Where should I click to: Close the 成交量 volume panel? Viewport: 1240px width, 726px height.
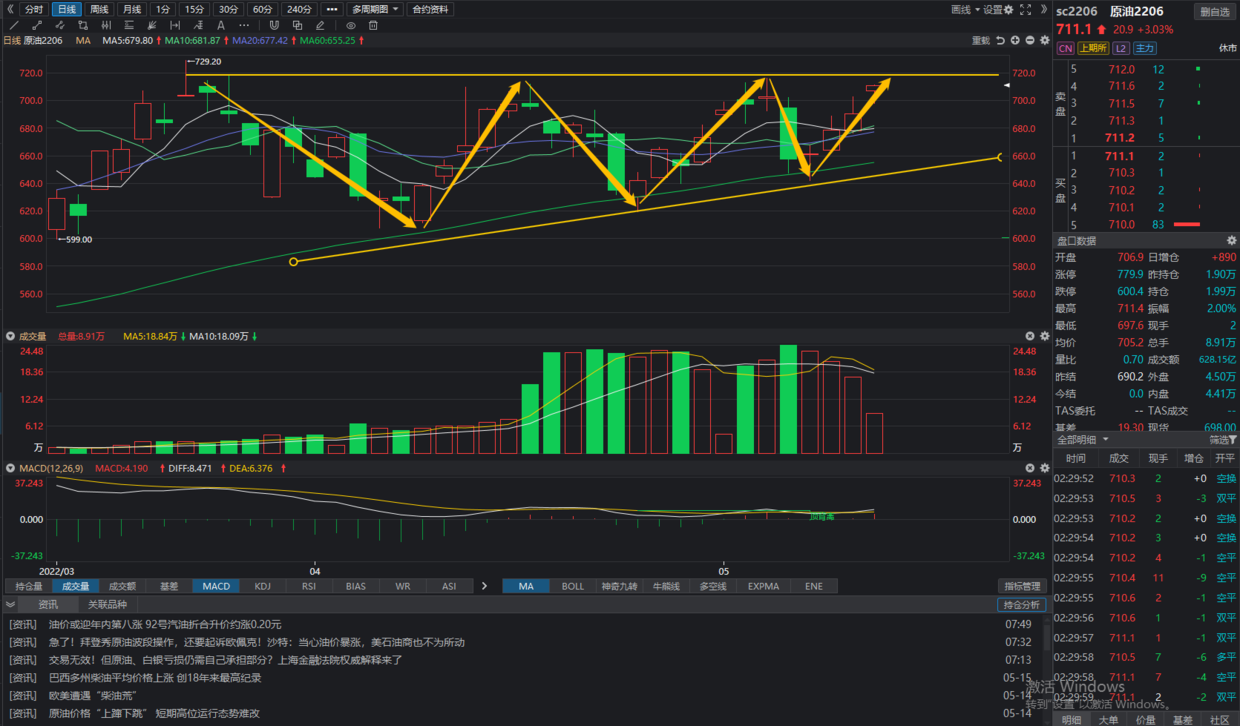[1030, 337]
